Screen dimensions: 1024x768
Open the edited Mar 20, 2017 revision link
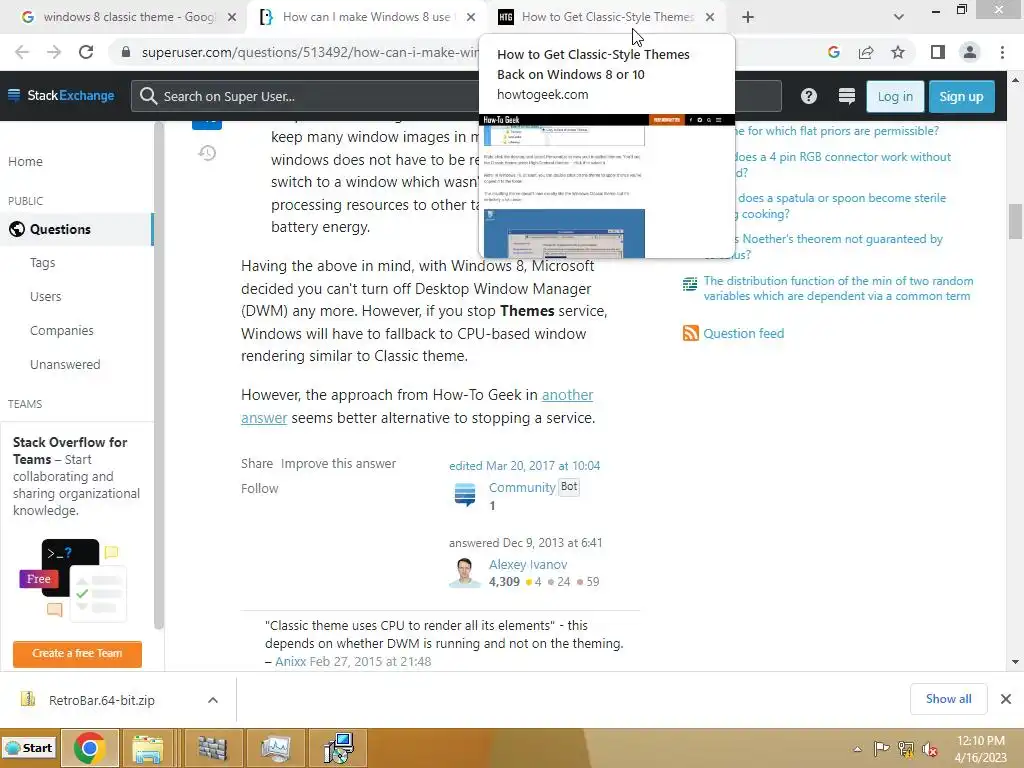click(524, 466)
